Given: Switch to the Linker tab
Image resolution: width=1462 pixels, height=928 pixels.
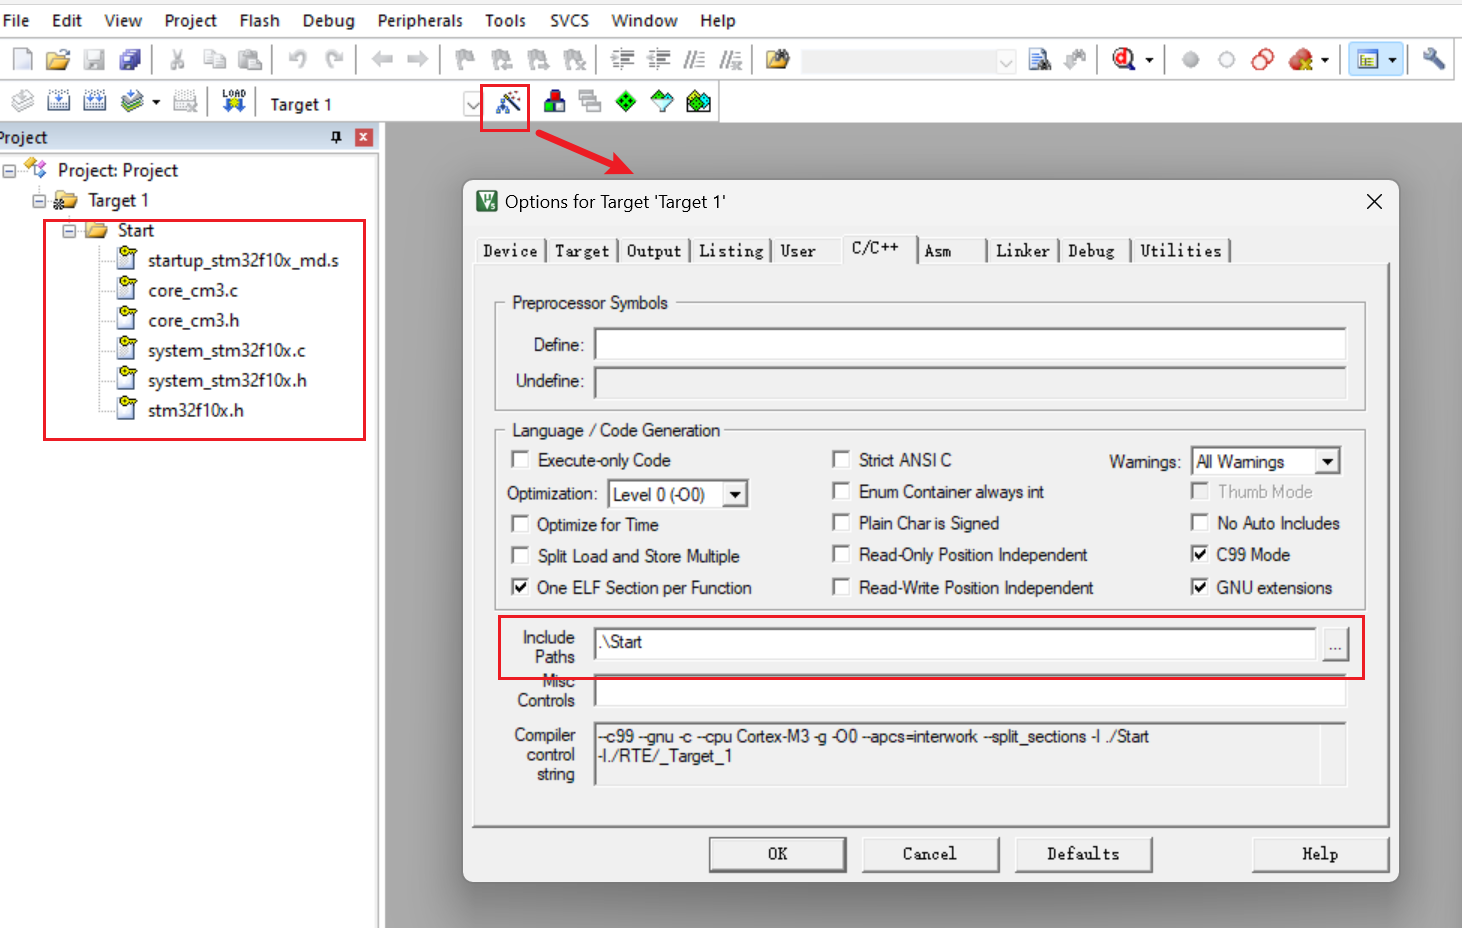Looking at the screenshot, I should coord(1022,251).
